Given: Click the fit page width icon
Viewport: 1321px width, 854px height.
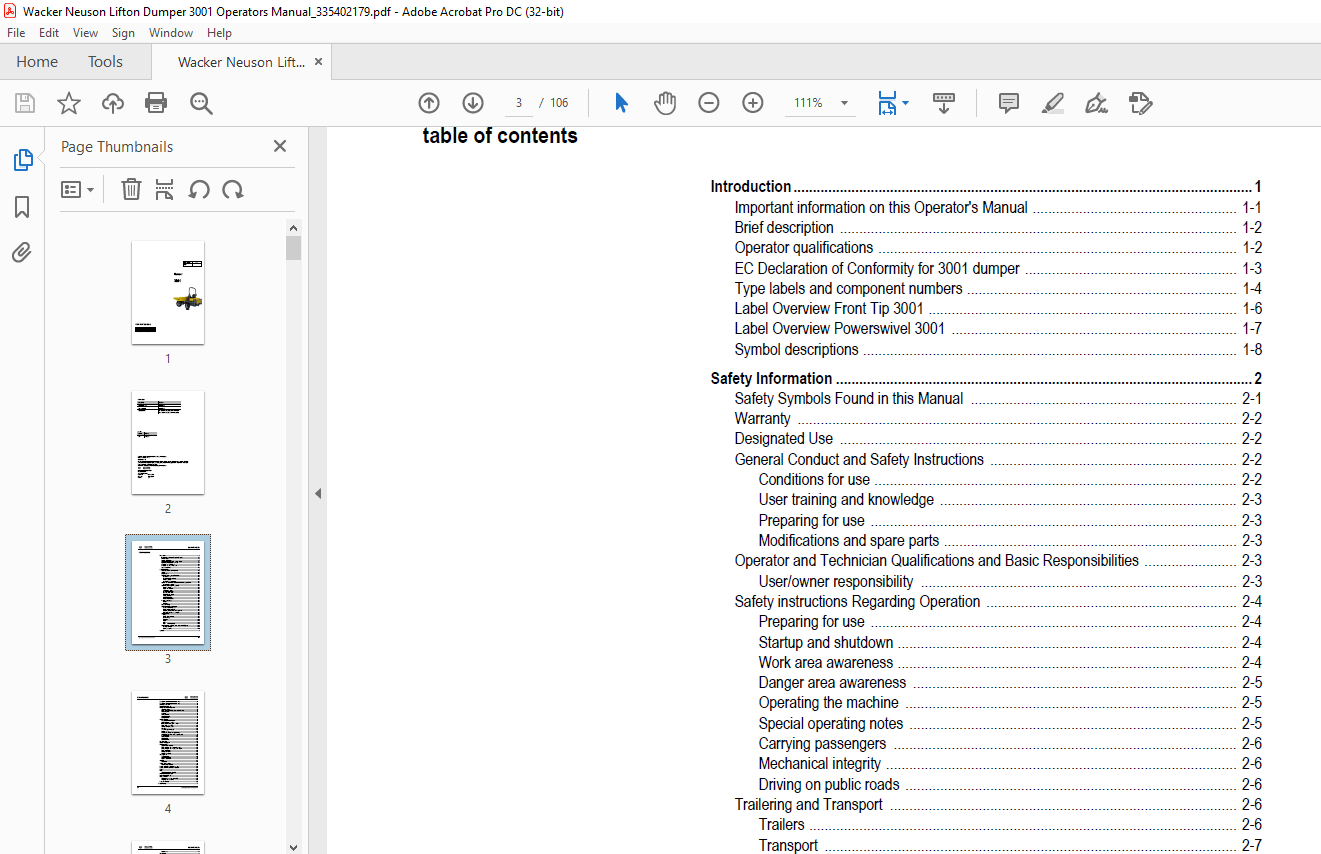Looking at the screenshot, I should [887, 103].
